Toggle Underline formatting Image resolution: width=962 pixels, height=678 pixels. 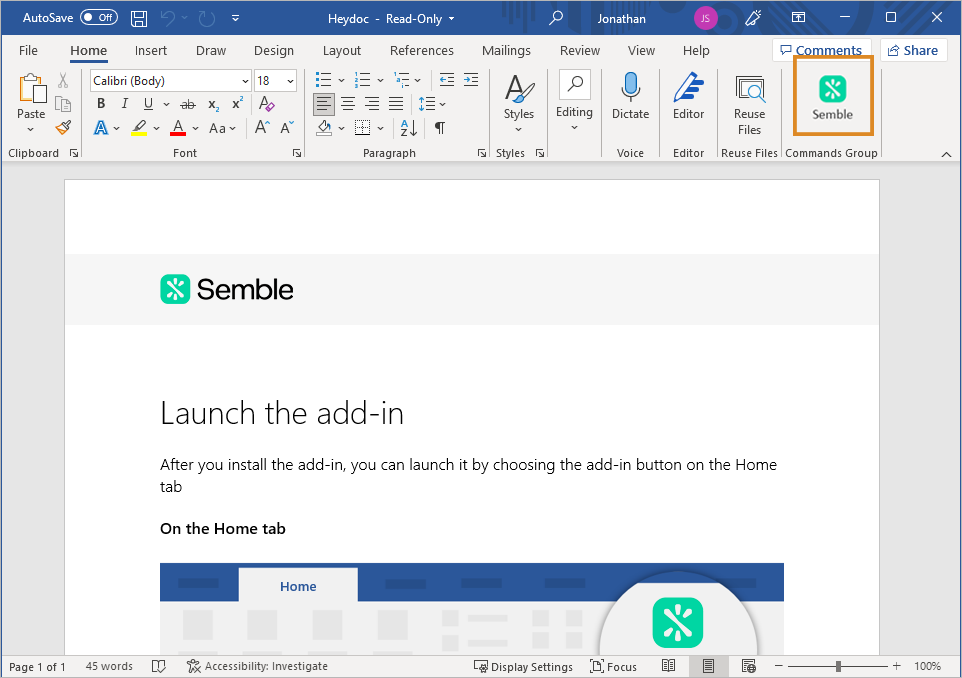[x=148, y=104]
